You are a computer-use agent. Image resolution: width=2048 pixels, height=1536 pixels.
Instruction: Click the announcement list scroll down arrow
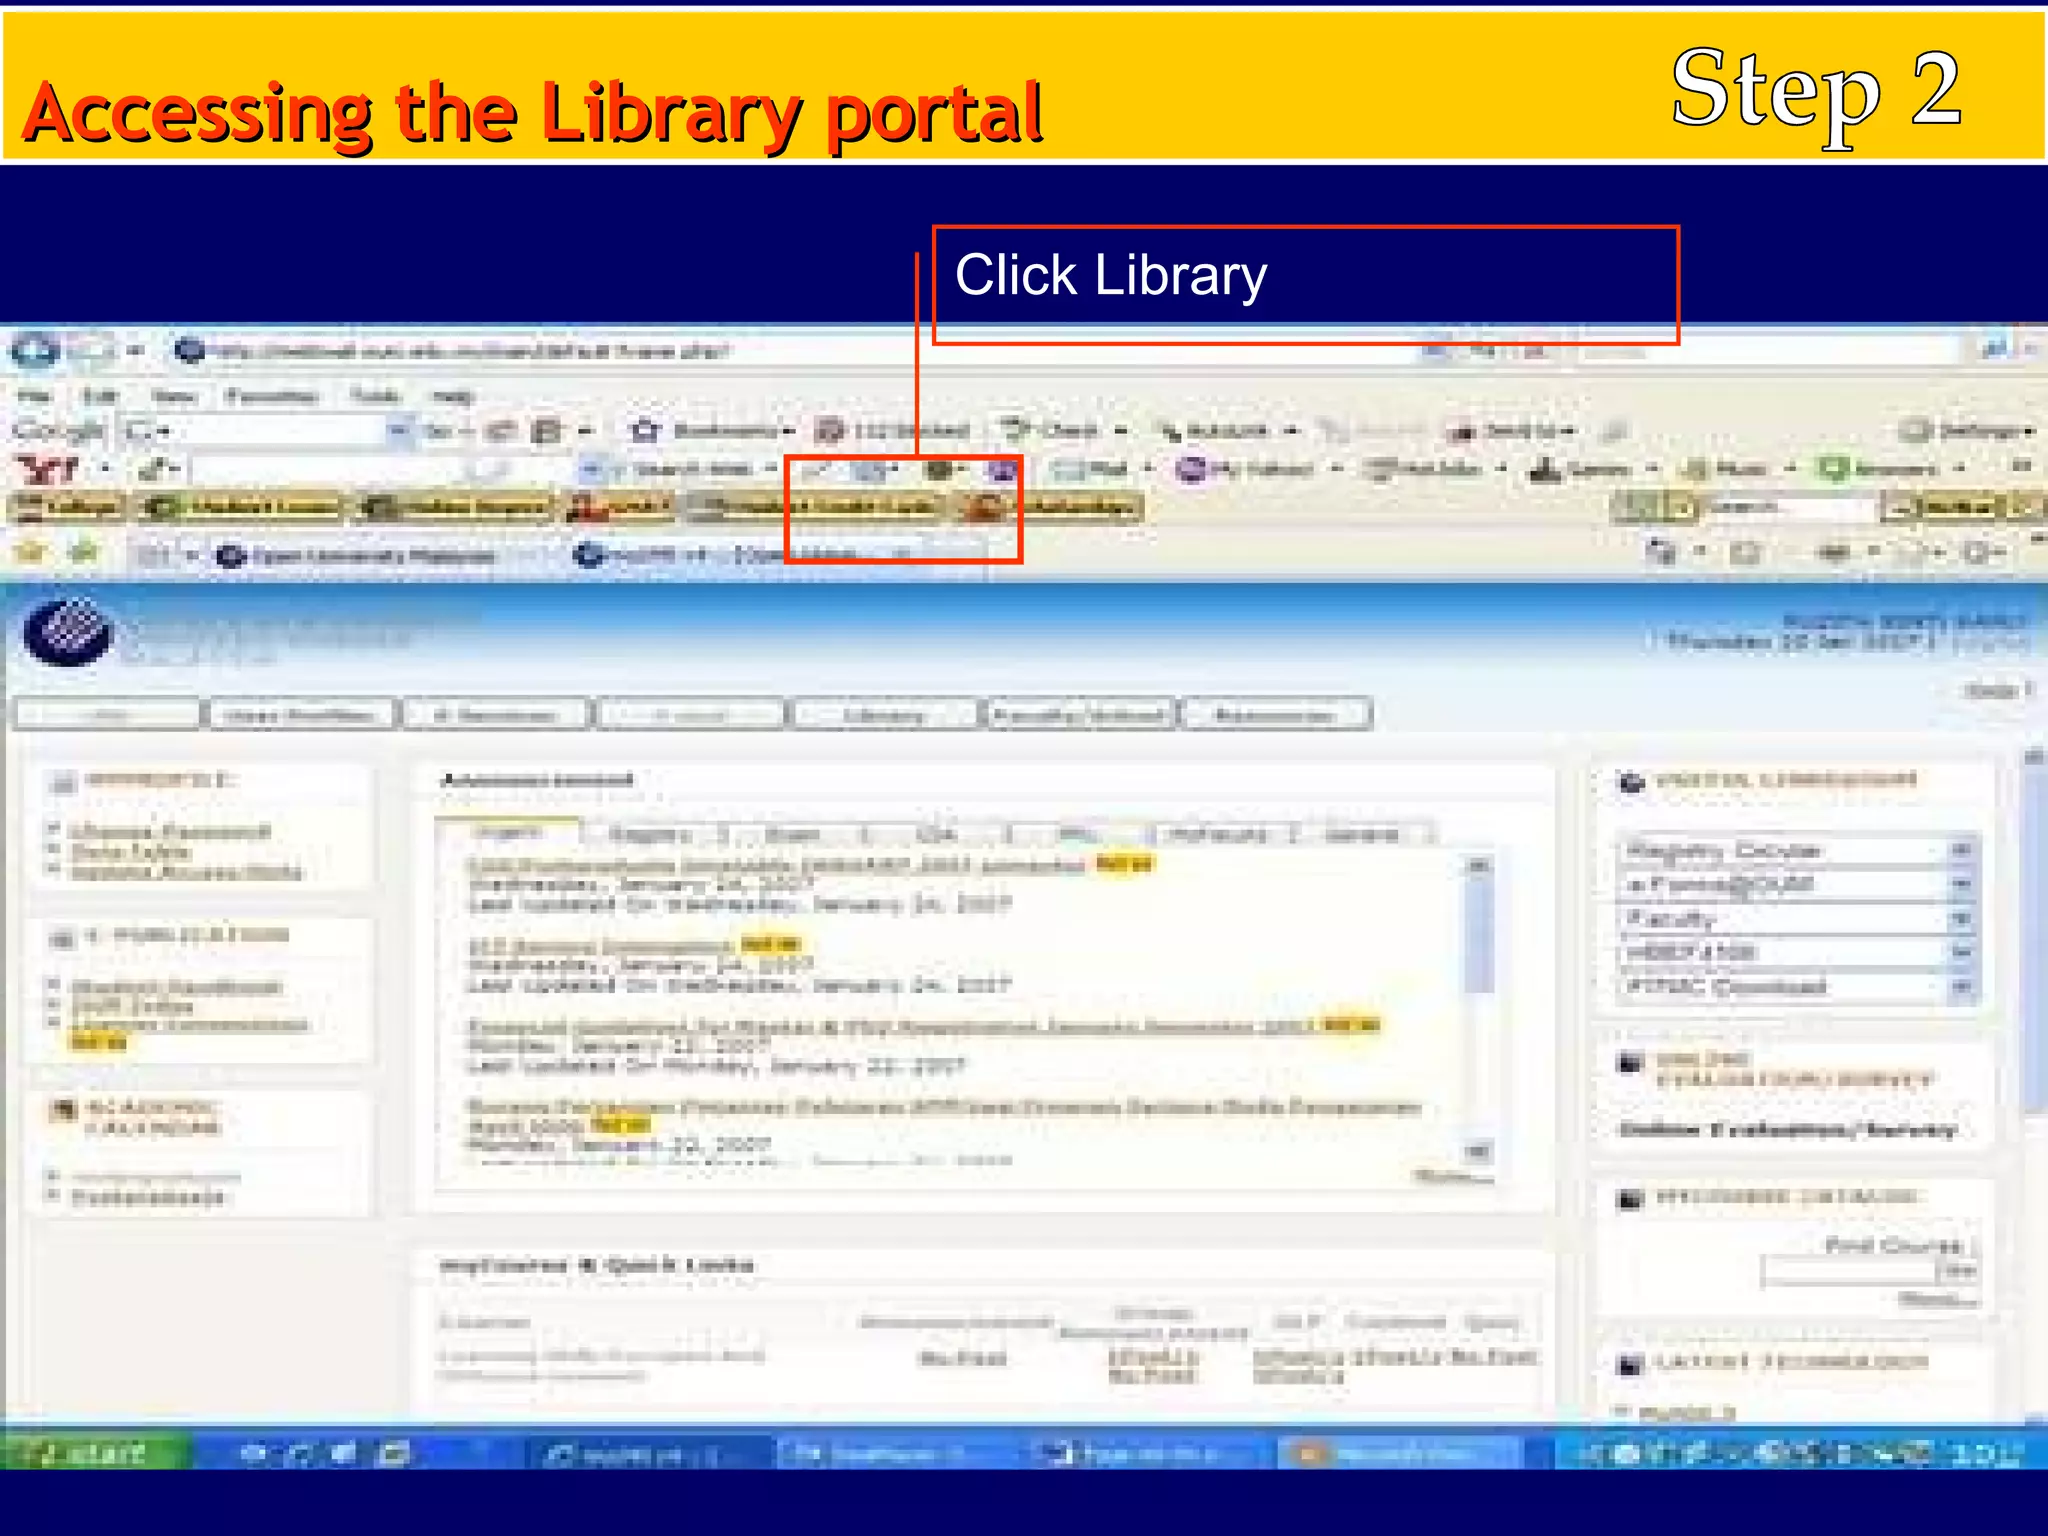coord(1478,1151)
